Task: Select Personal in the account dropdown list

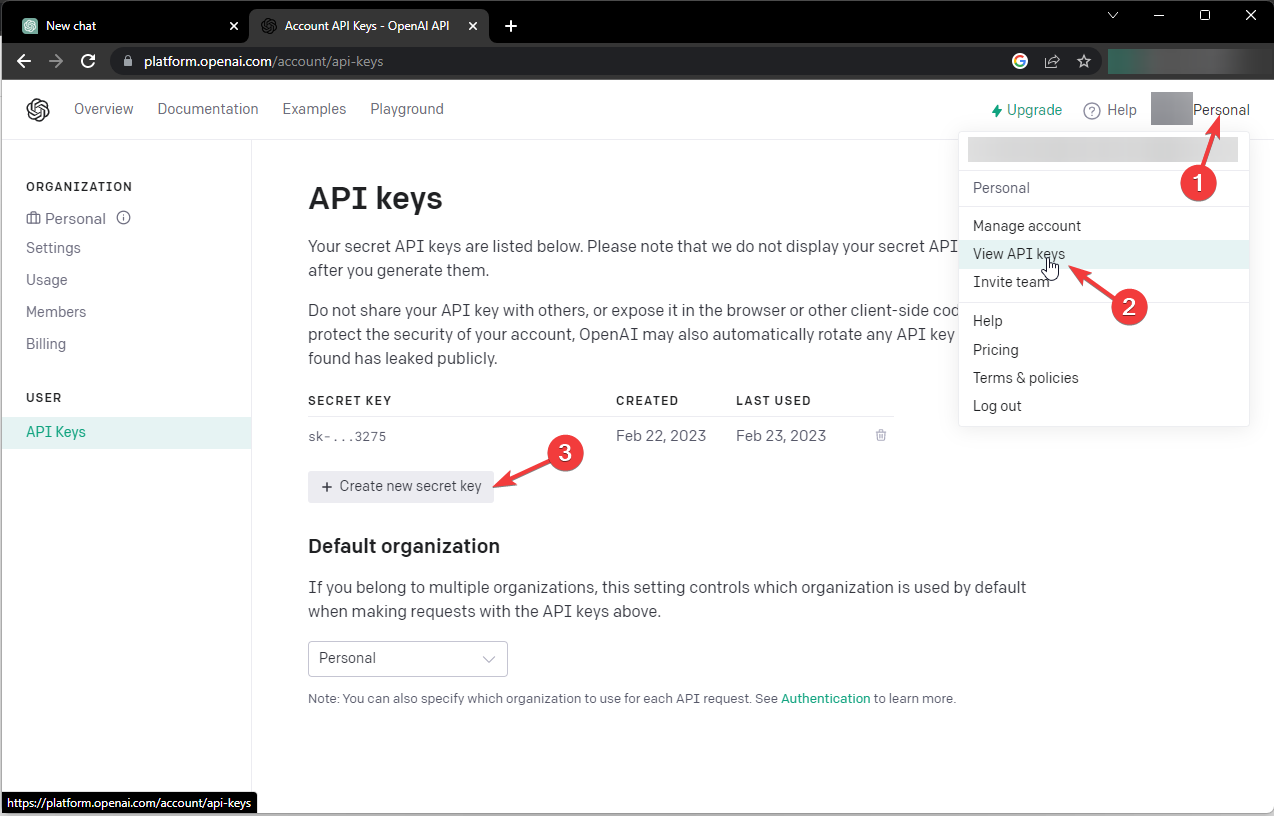Action: tap(1104, 188)
